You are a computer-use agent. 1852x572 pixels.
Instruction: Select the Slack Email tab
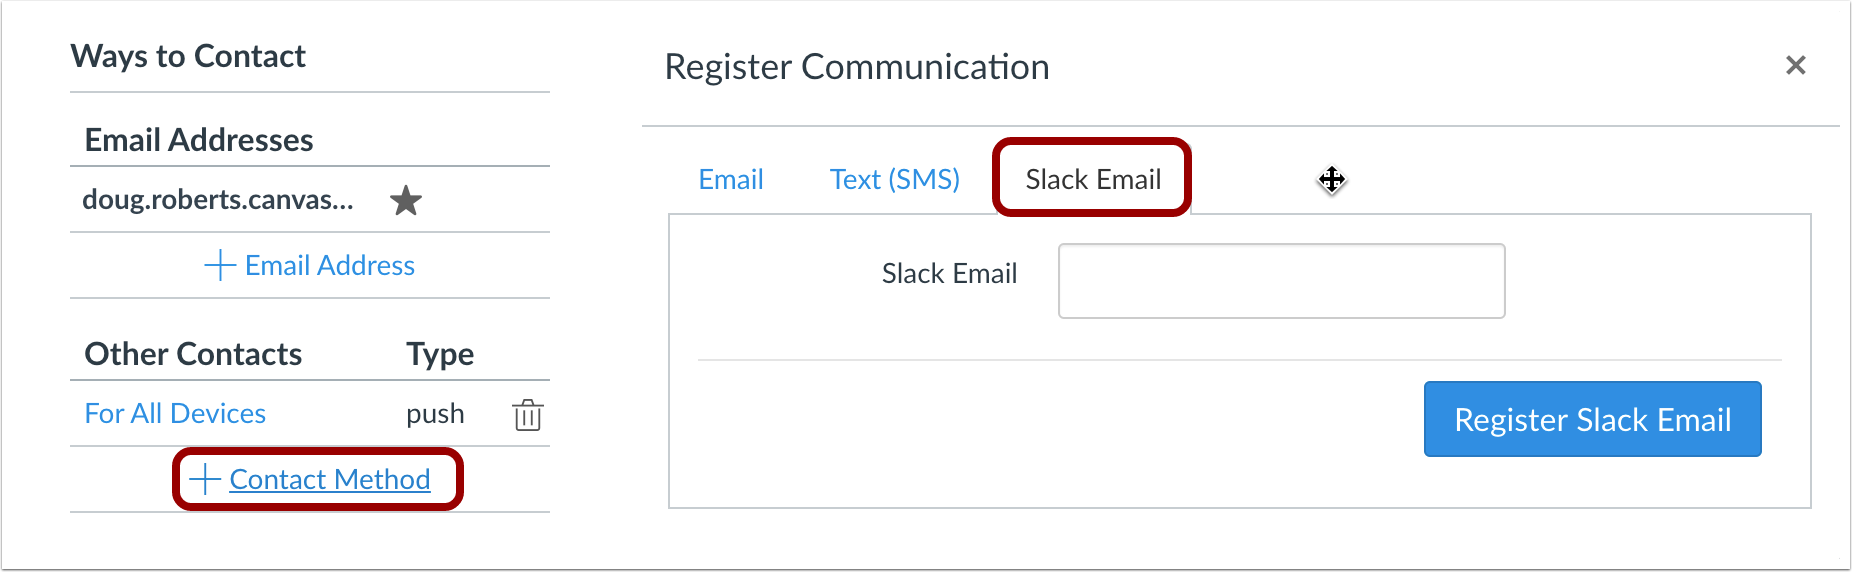coord(1093,179)
